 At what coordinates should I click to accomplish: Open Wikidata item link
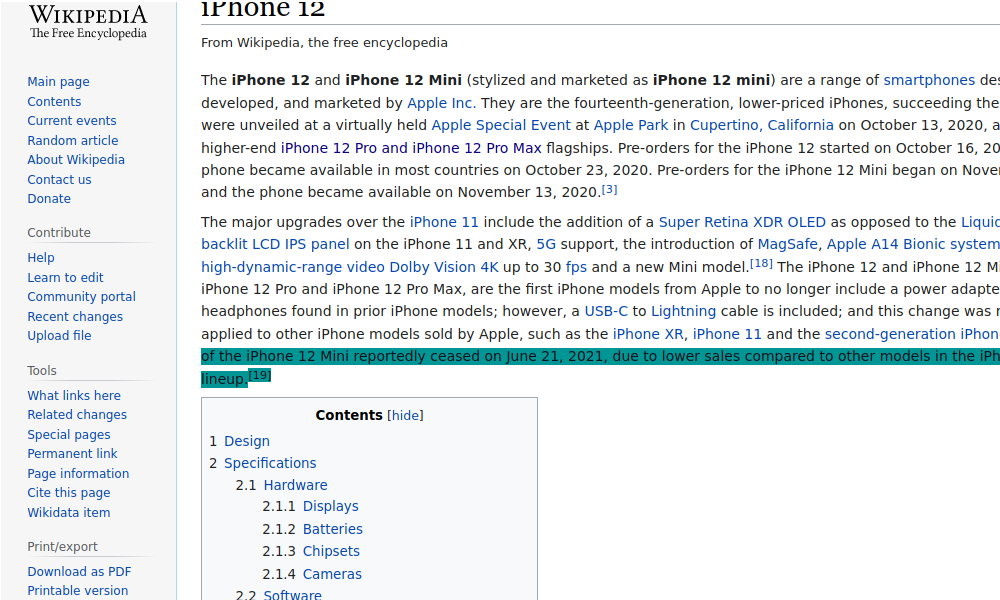click(x=69, y=512)
